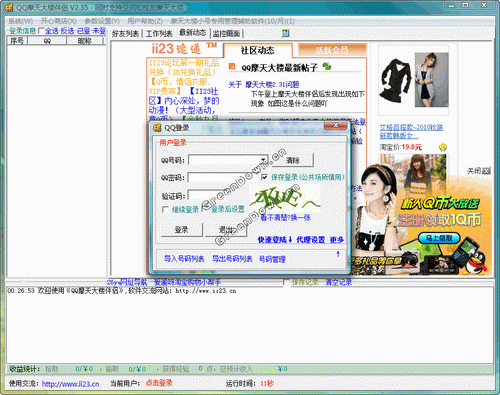Click the 全选 select-all link
This screenshot has height=395, width=500.
(52, 31)
